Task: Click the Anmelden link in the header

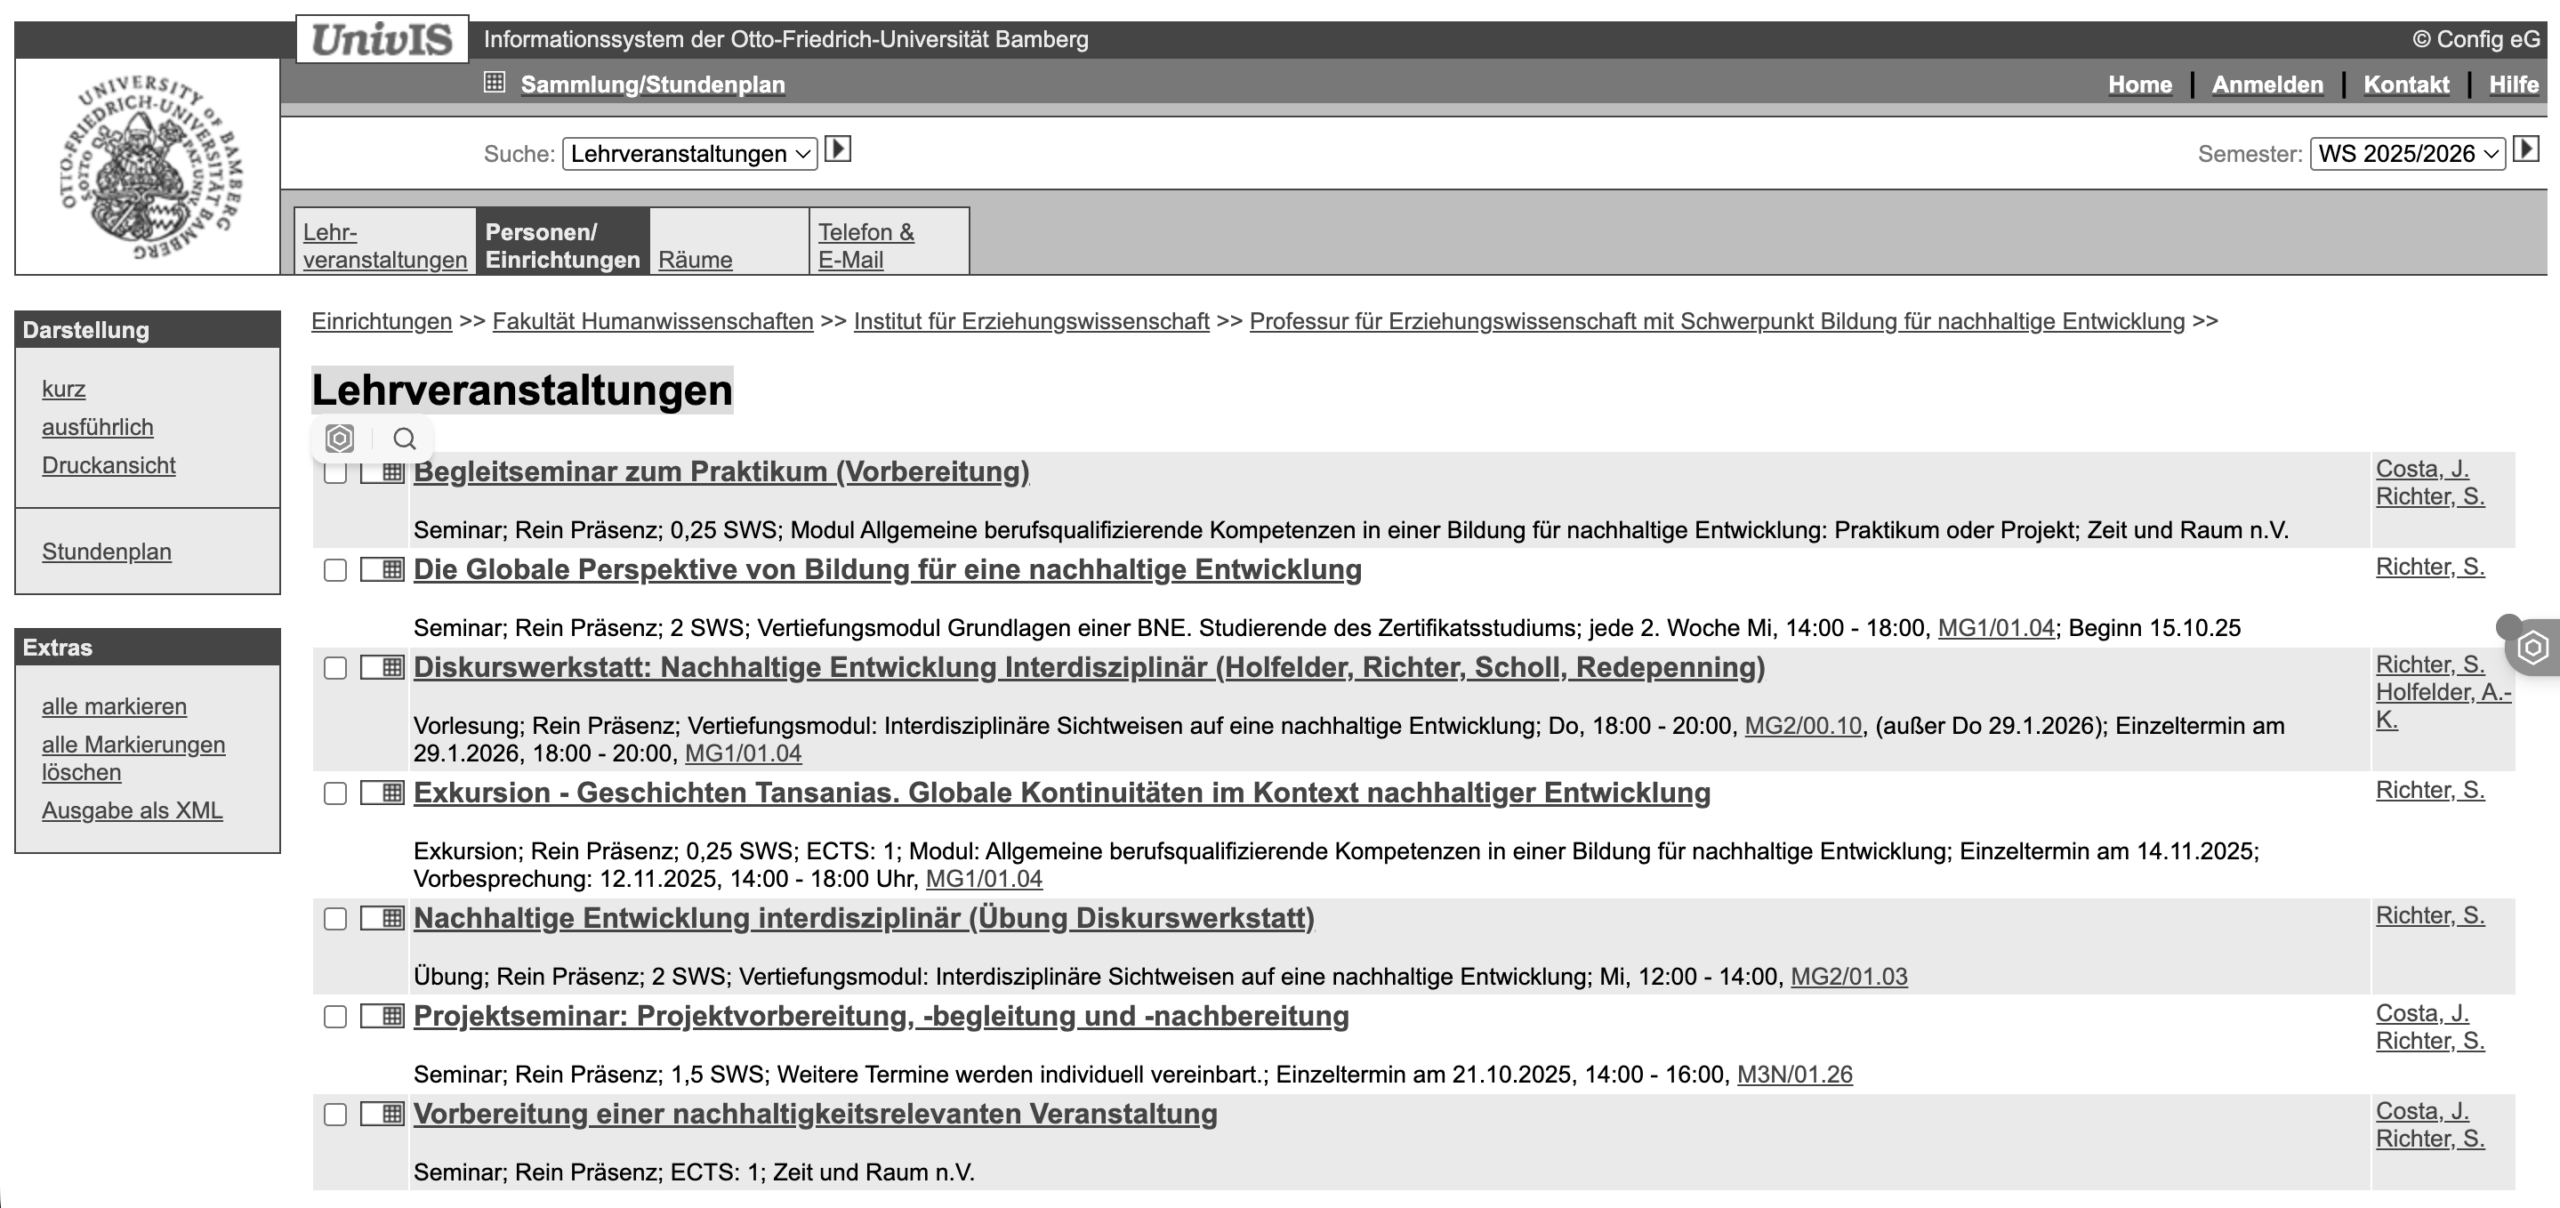Action: point(2267,85)
